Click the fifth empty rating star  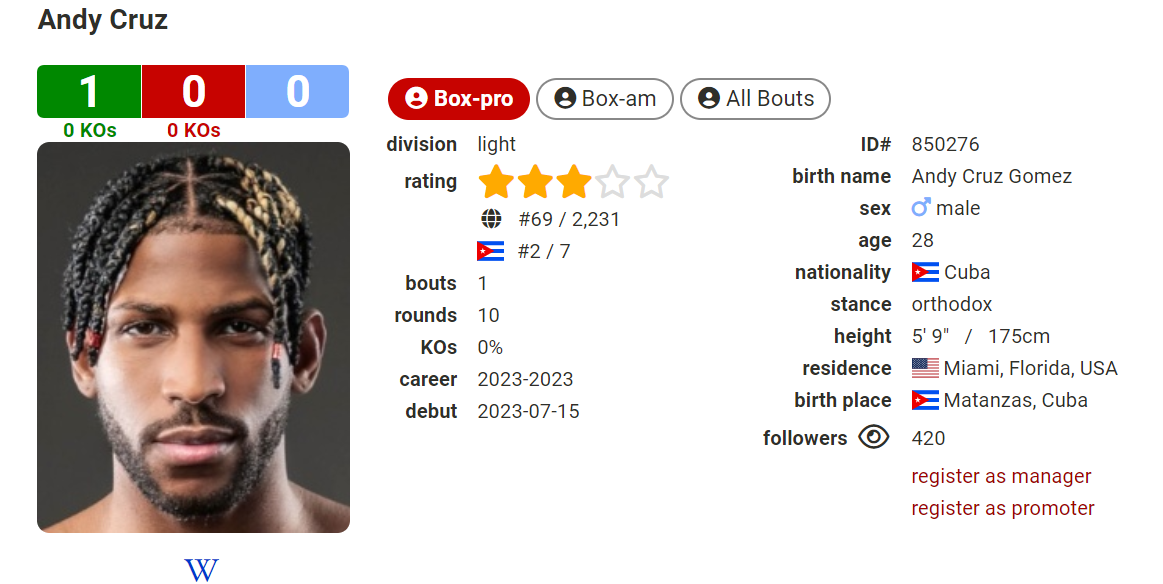click(x=651, y=182)
